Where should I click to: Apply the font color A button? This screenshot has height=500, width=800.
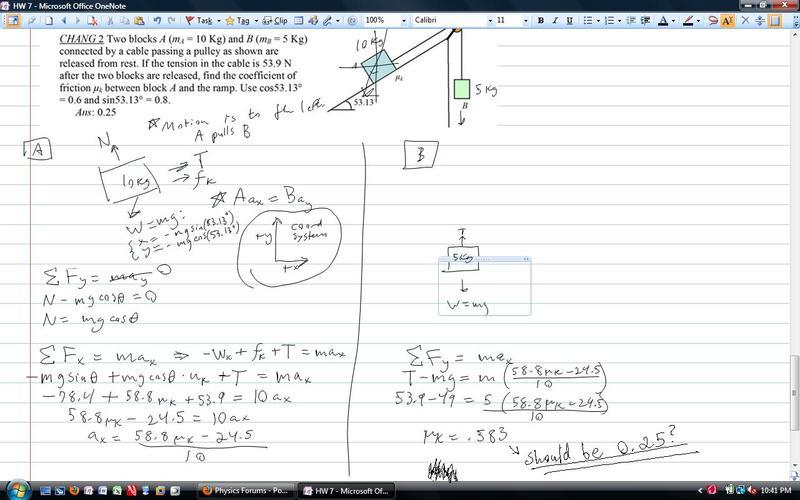pos(663,21)
